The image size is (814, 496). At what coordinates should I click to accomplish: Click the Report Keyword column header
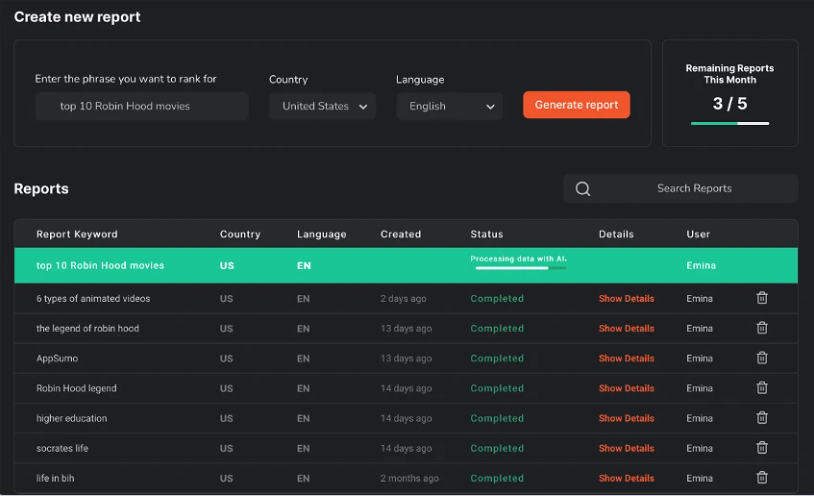[77, 234]
